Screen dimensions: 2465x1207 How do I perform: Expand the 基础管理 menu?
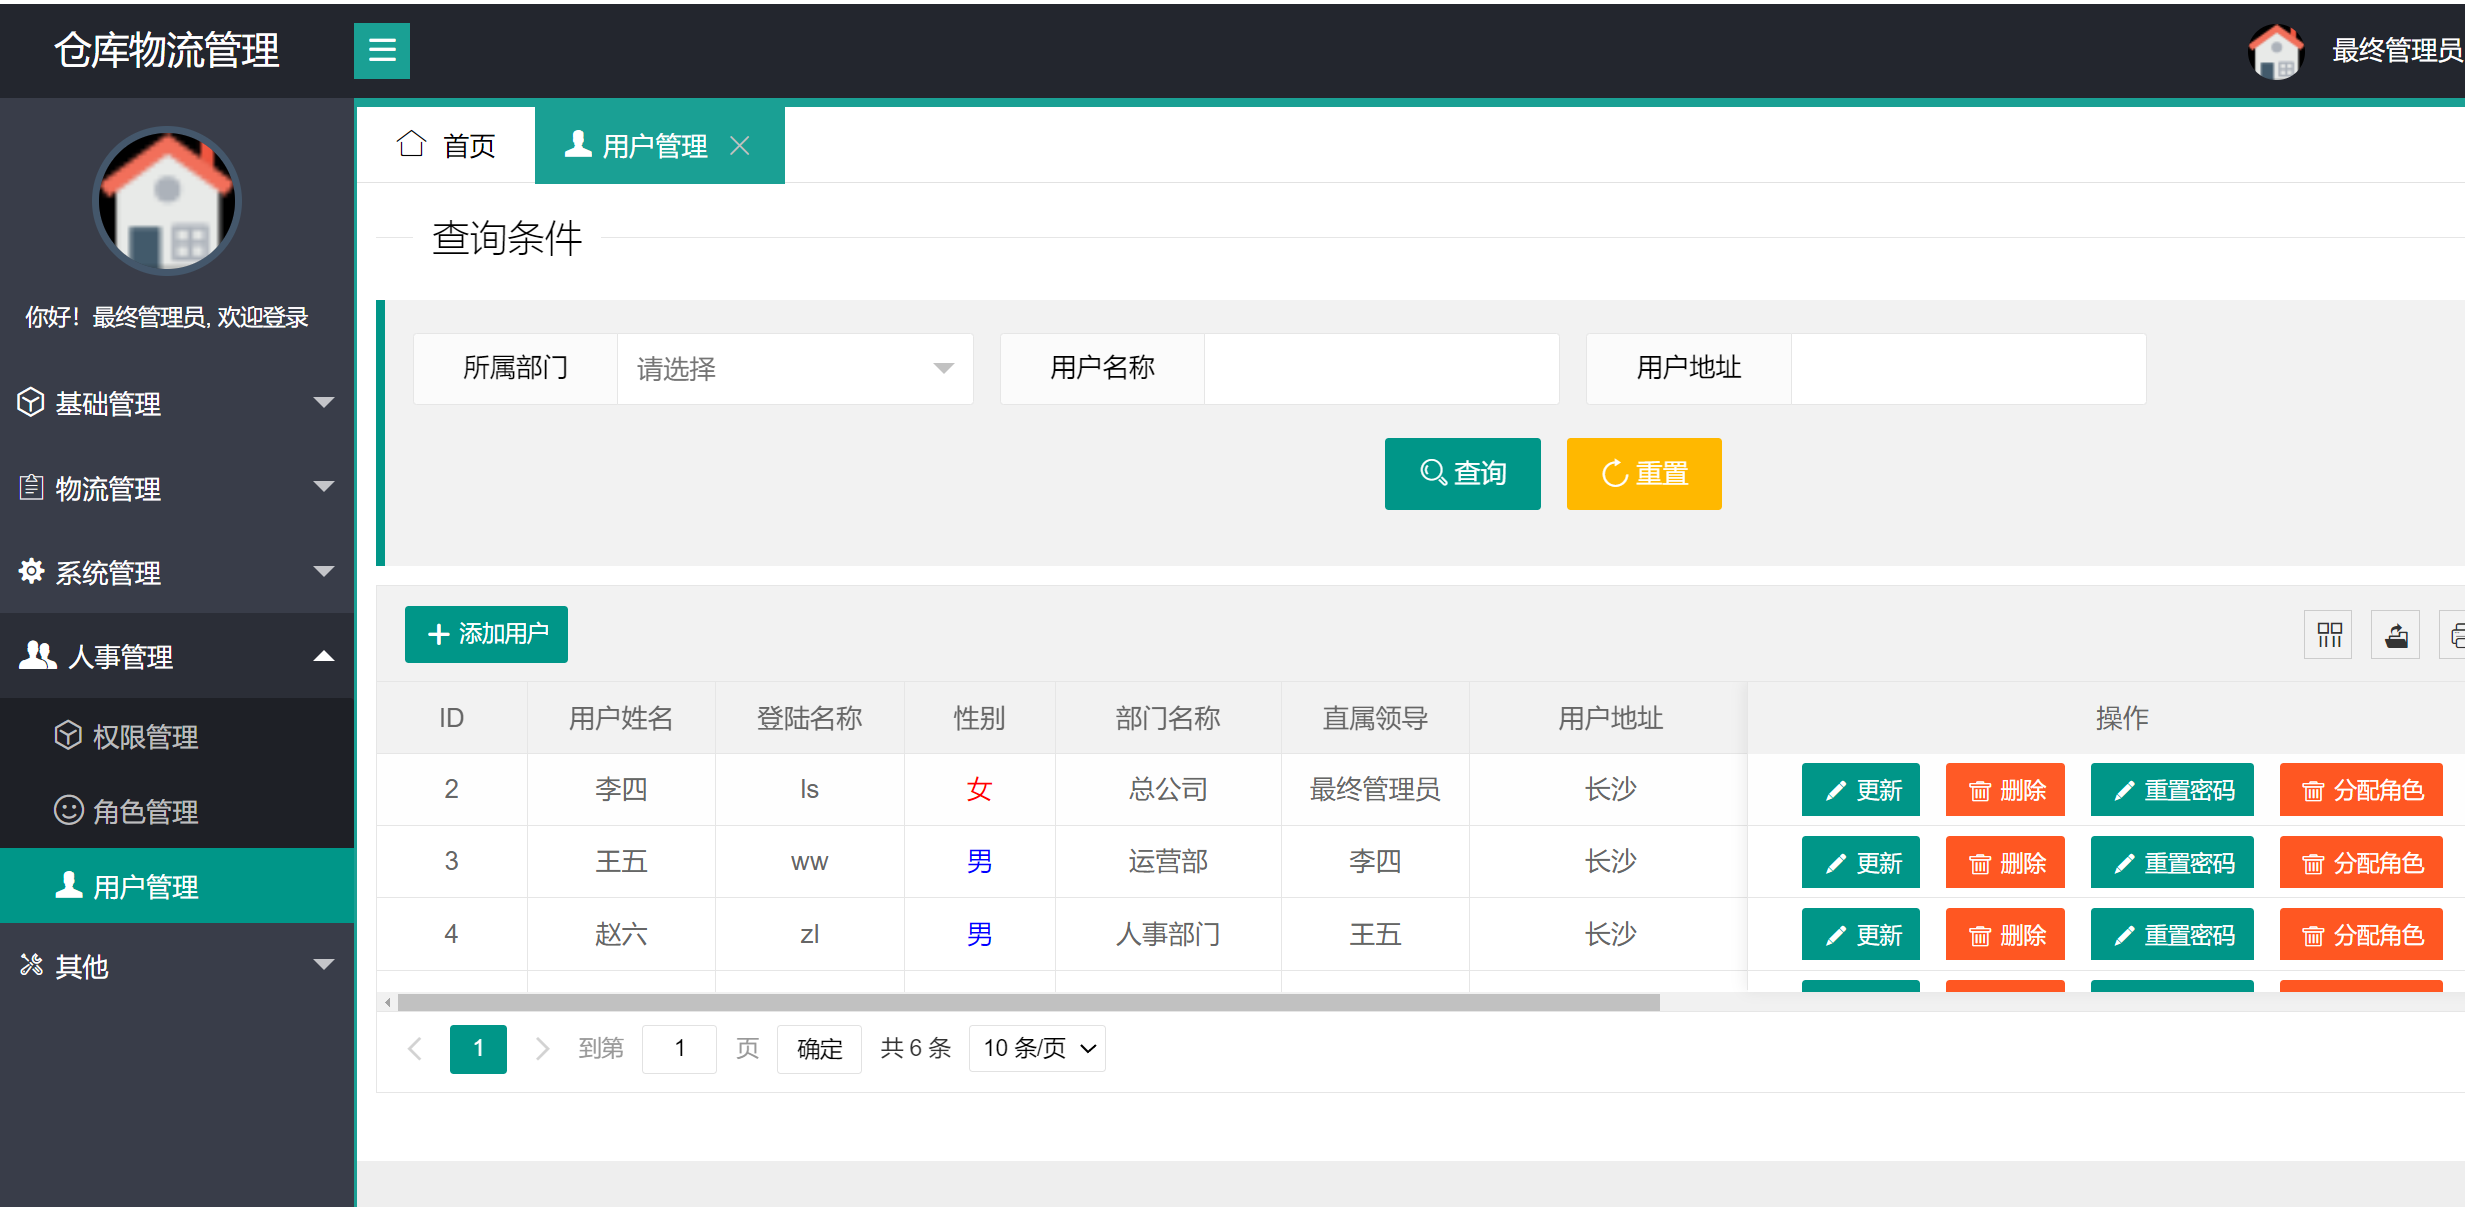coord(177,403)
